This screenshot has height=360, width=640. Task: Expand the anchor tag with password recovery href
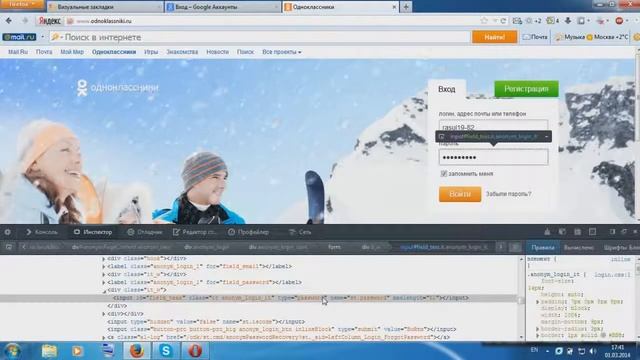(x=104, y=338)
